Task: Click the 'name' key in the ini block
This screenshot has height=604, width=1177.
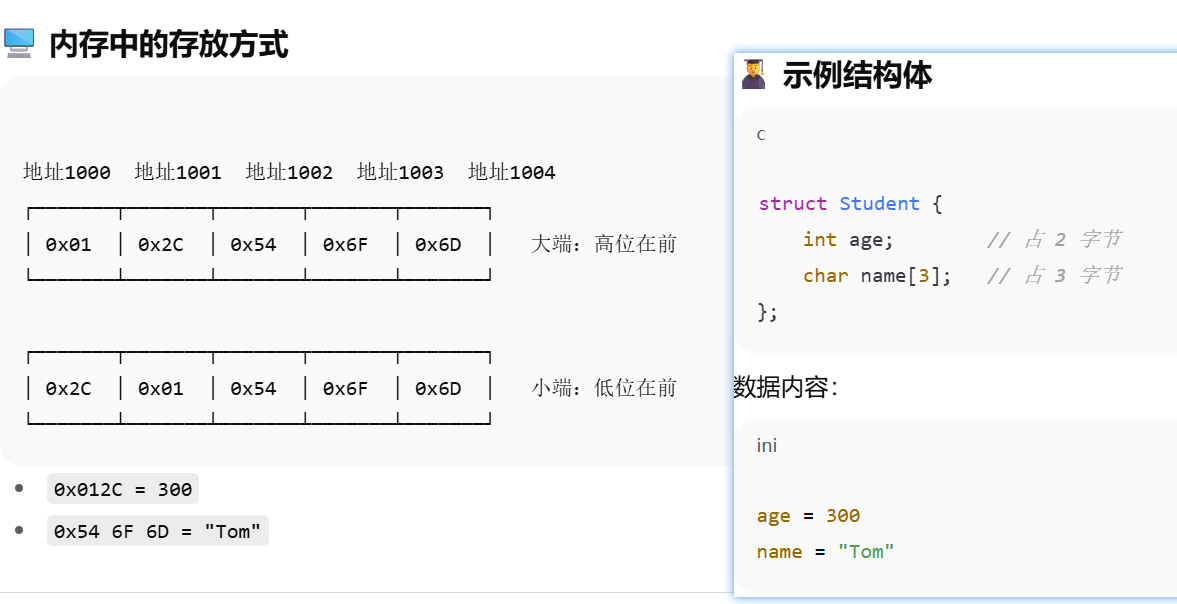Action: pyautogui.click(x=779, y=551)
